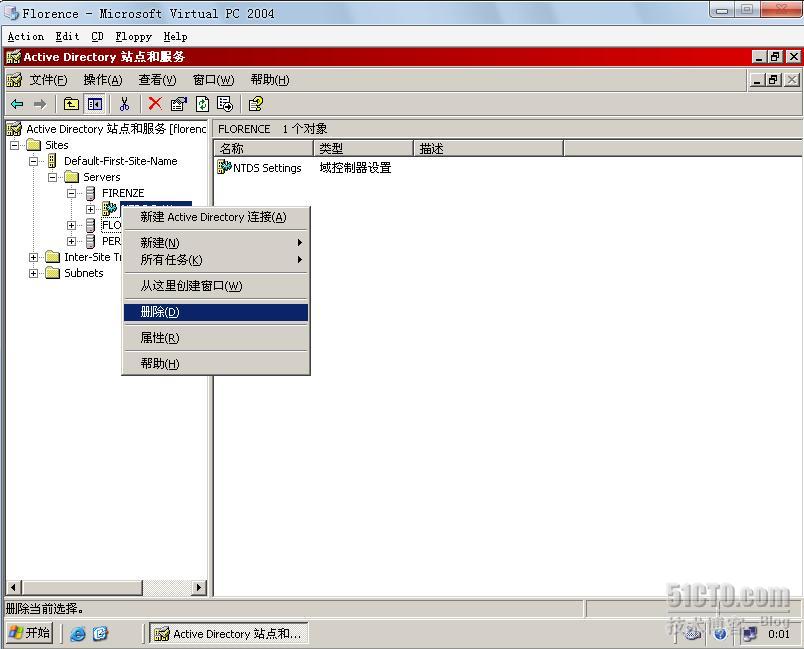Image resolution: width=804 pixels, height=649 pixels.
Task: Click the Refresh toolbar icon
Action: point(202,104)
